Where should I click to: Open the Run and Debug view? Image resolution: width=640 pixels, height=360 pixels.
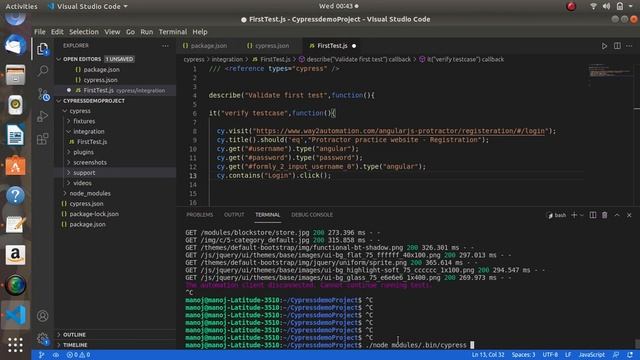point(42,116)
